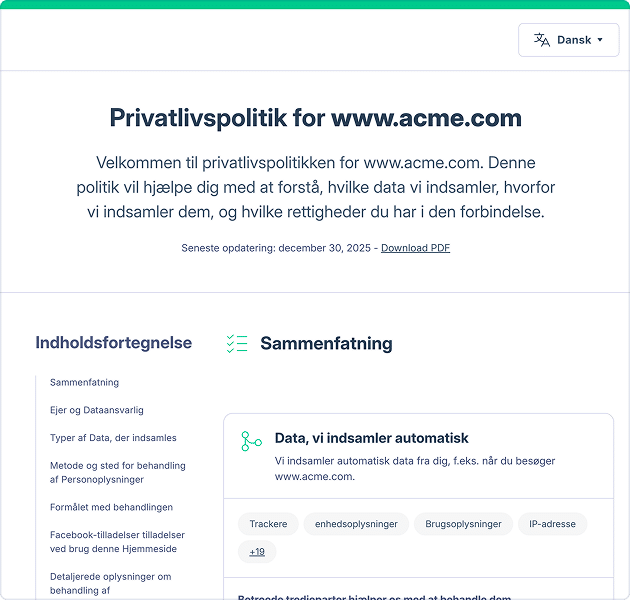Click the Trackere tag
This screenshot has width=630, height=600.
pyautogui.click(x=268, y=524)
